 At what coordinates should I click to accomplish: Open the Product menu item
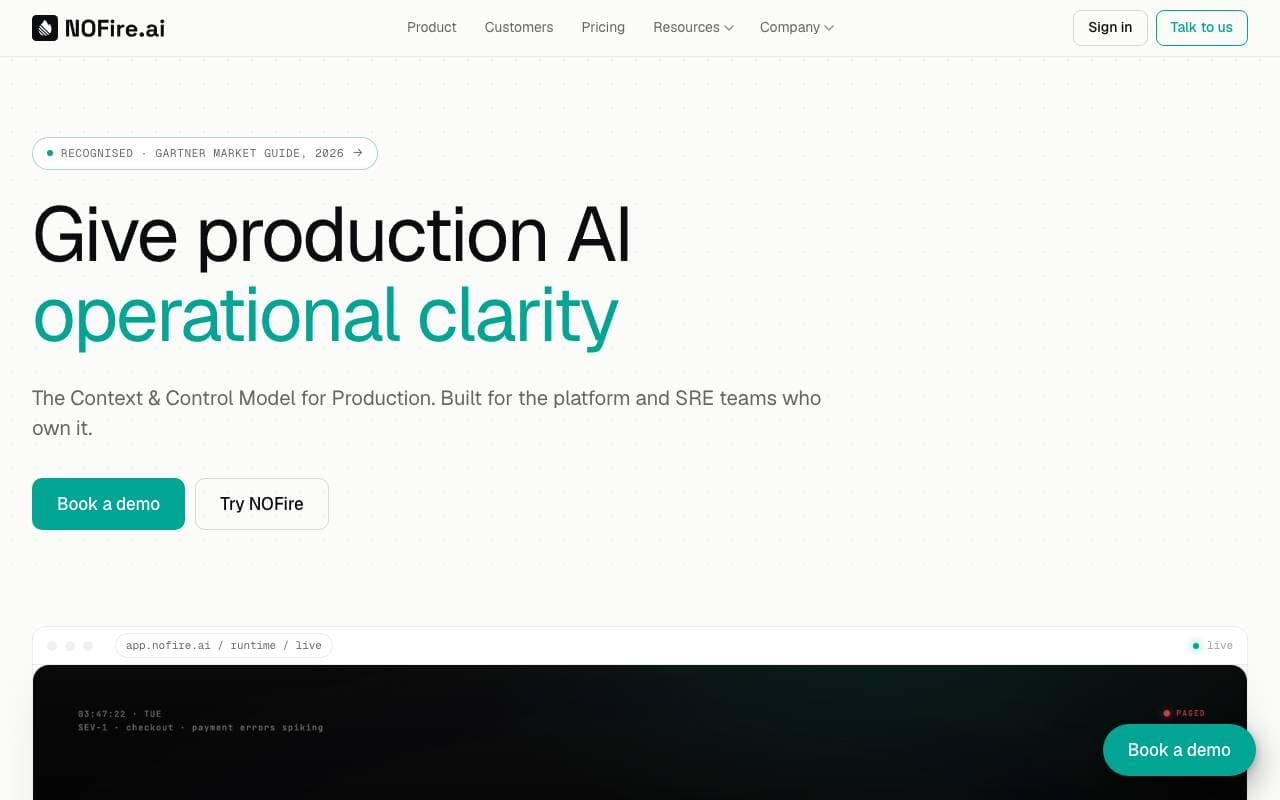point(432,27)
